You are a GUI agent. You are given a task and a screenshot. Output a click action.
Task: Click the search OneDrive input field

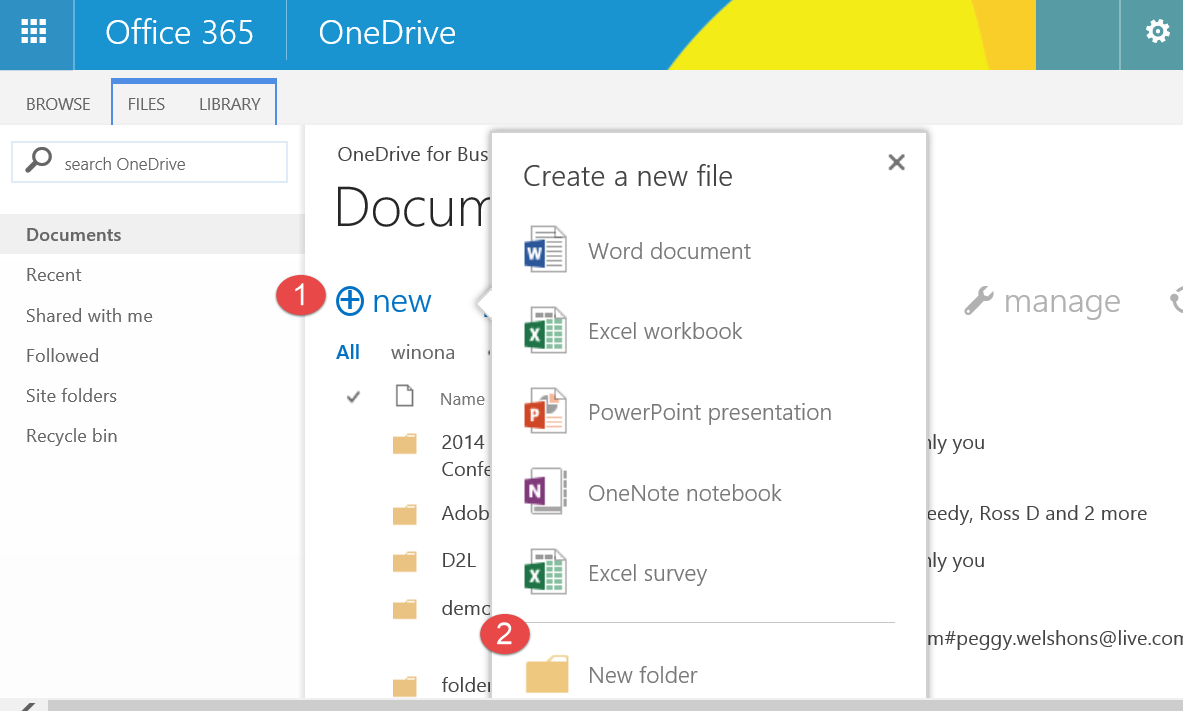(165, 163)
